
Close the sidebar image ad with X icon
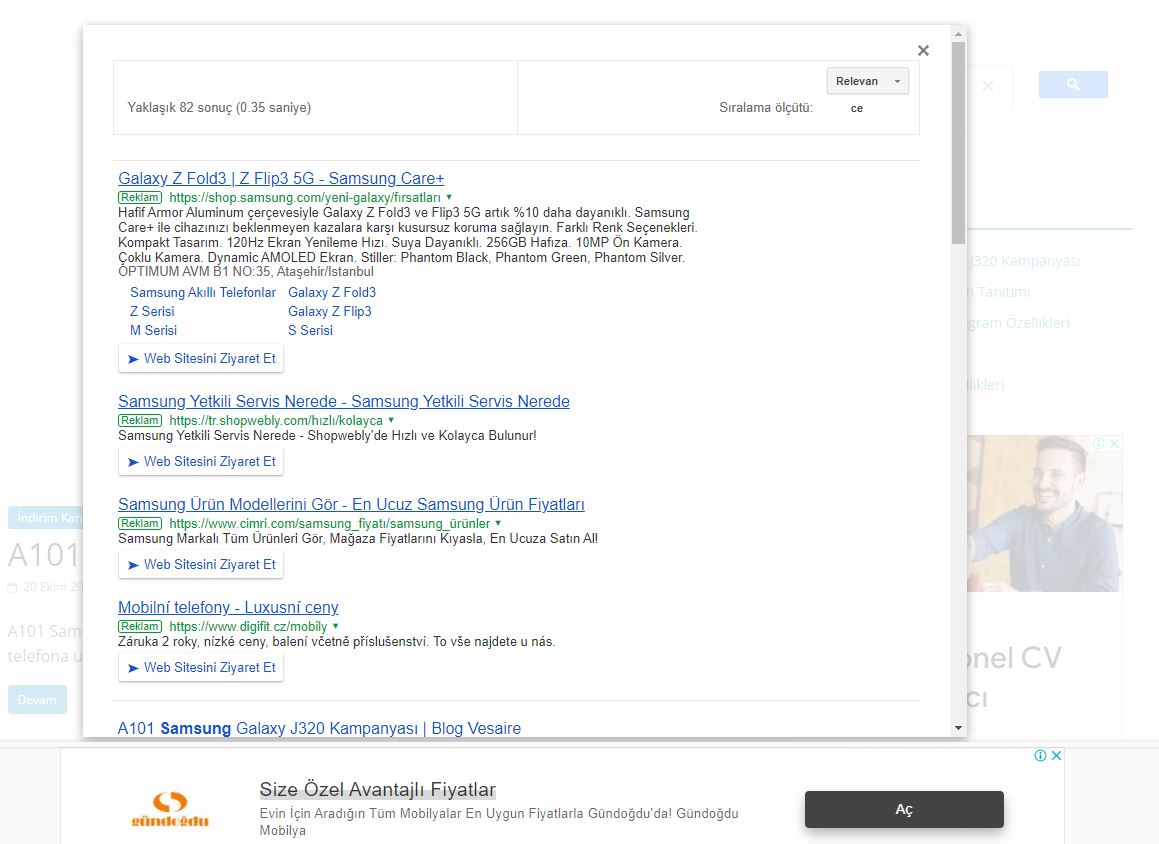1115,443
